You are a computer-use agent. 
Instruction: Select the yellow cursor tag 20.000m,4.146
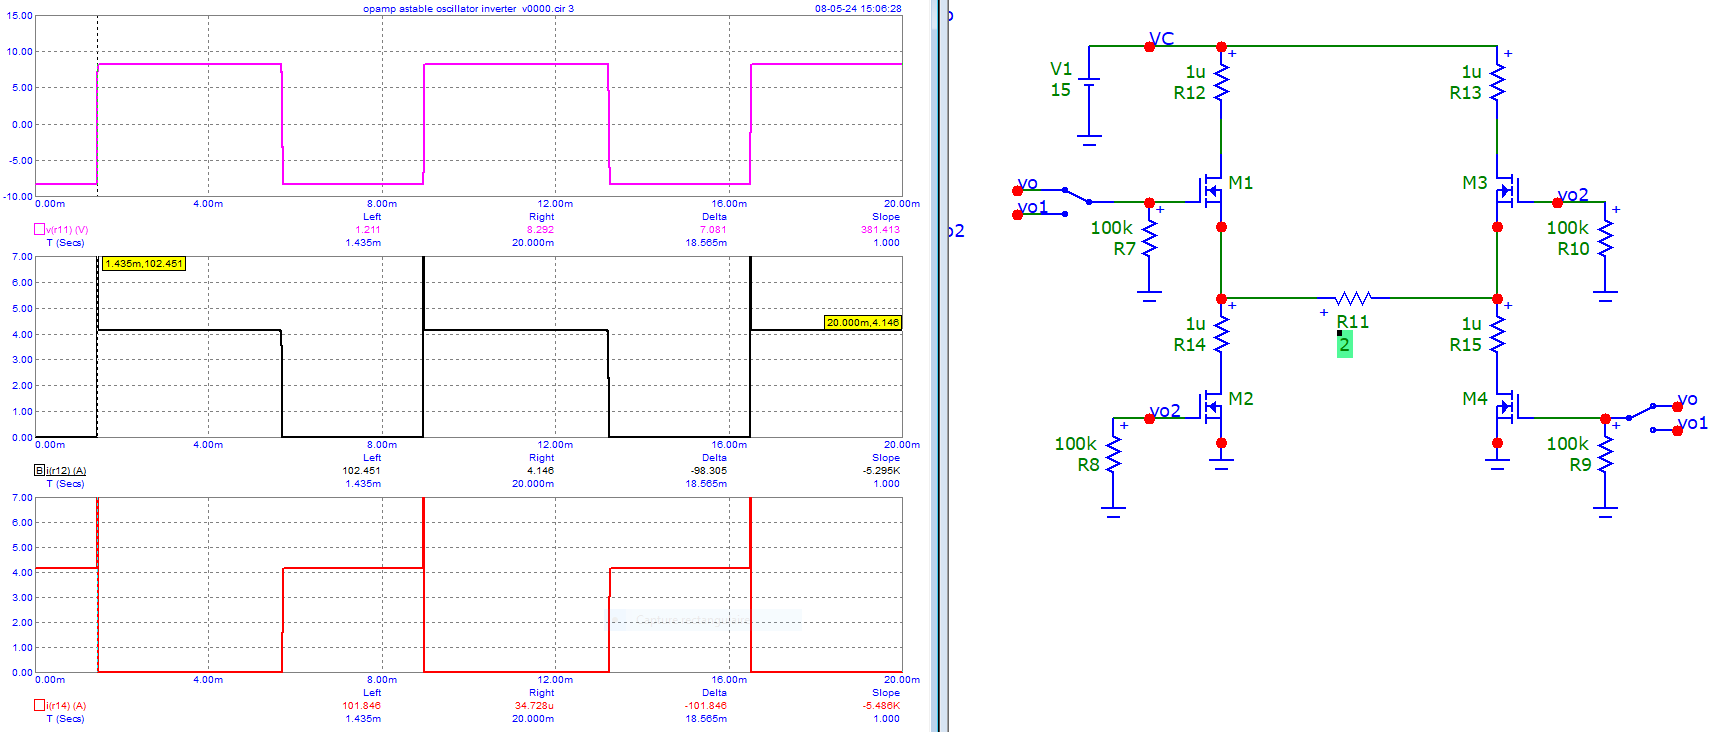coord(863,323)
